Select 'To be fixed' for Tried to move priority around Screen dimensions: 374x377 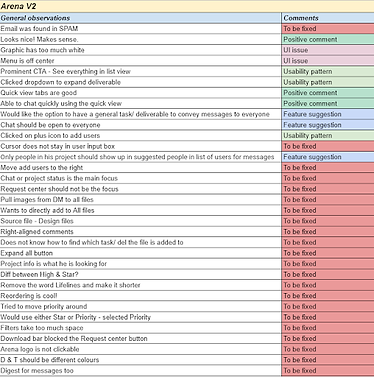click(328, 306)
